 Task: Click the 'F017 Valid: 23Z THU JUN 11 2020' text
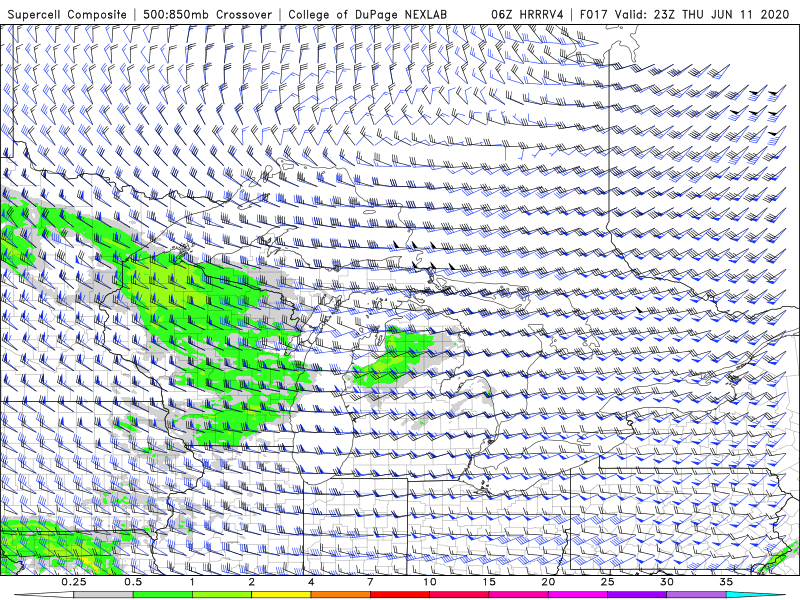[685, 14]
